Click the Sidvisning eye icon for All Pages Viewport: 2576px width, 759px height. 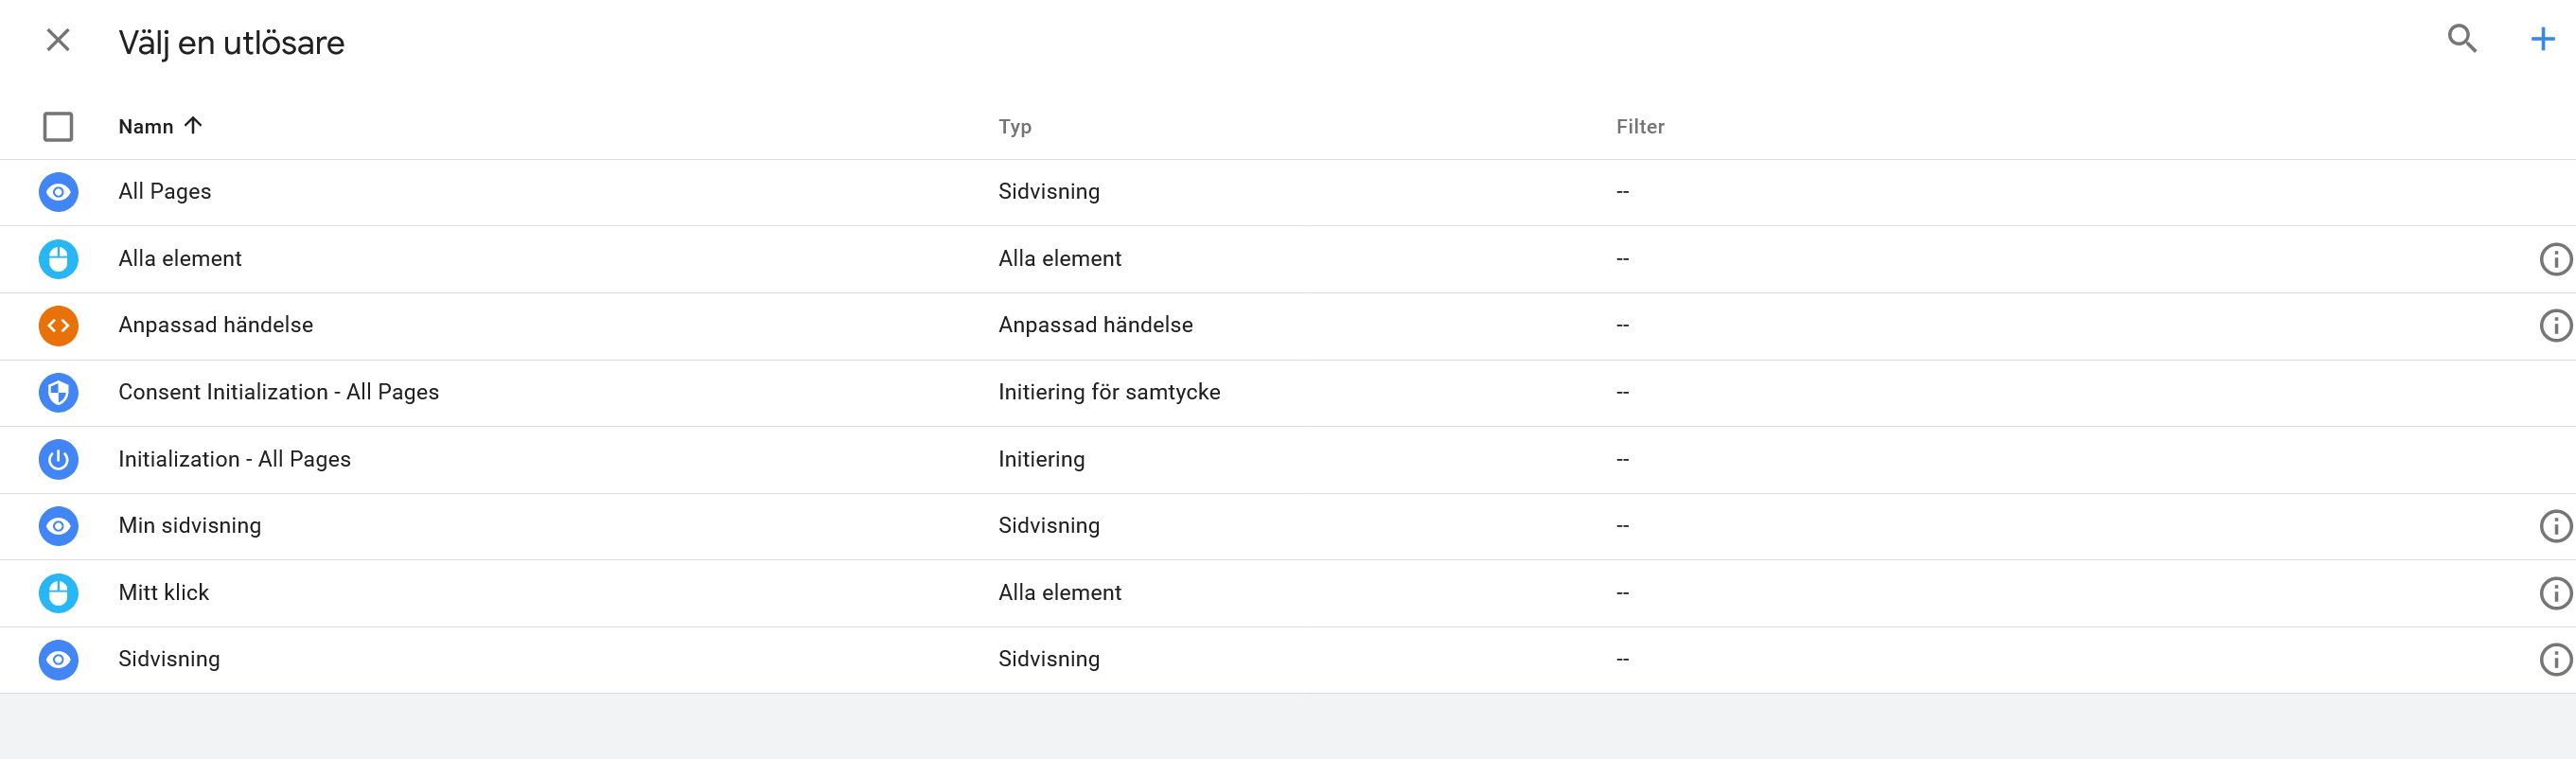(x=58, y=191)
